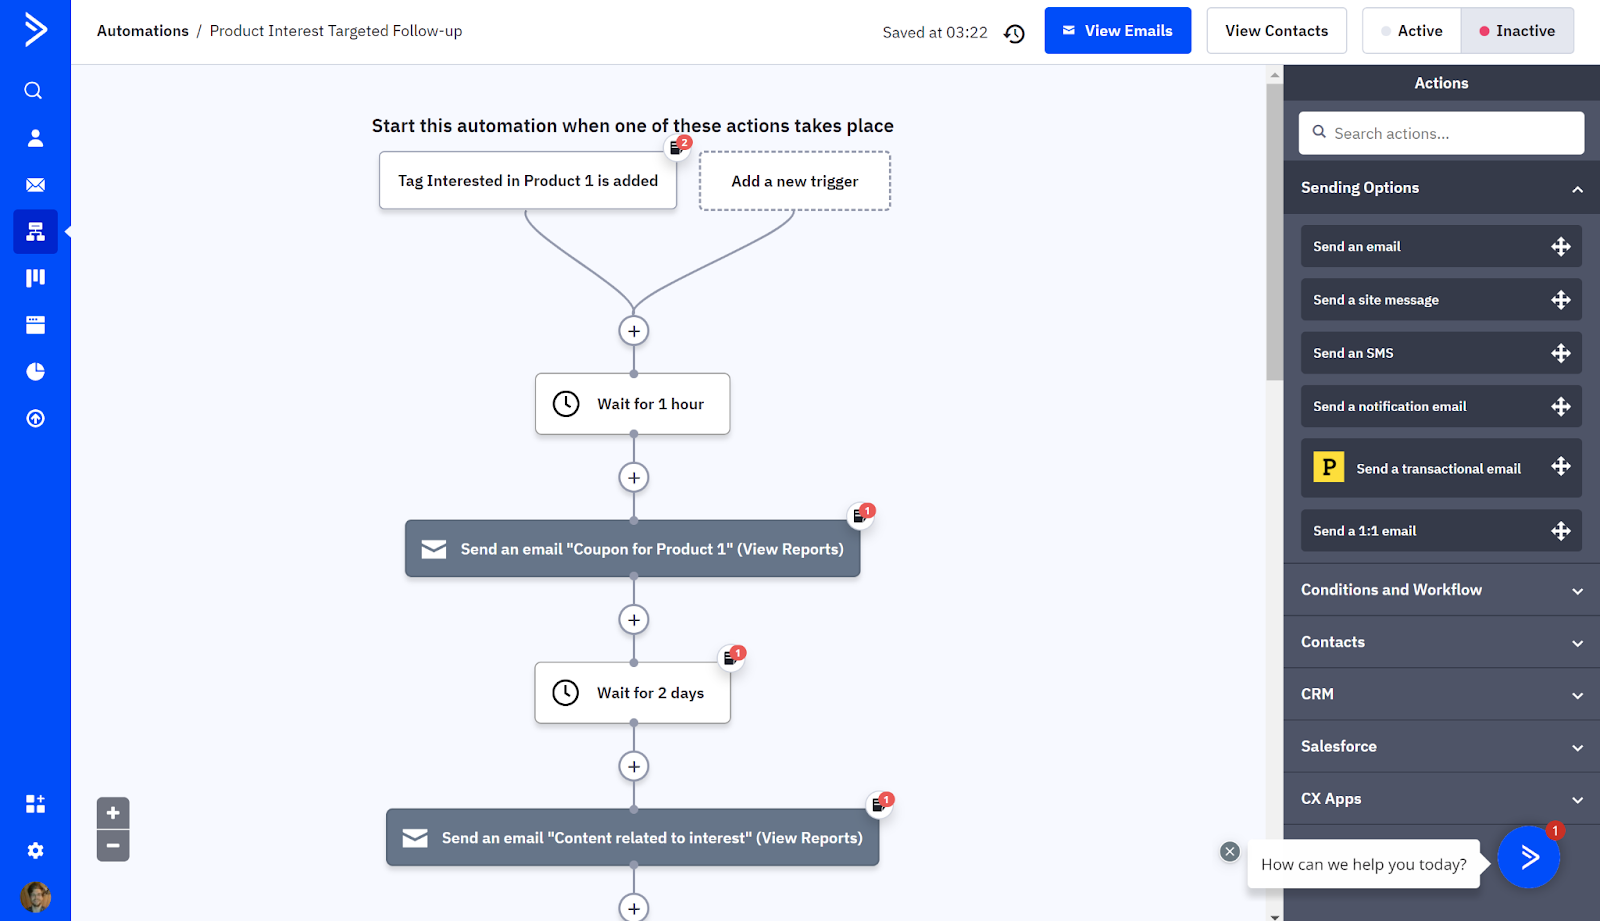Select the Send a site message action
The image size is (1600, 921).
tap(1440, 300)
